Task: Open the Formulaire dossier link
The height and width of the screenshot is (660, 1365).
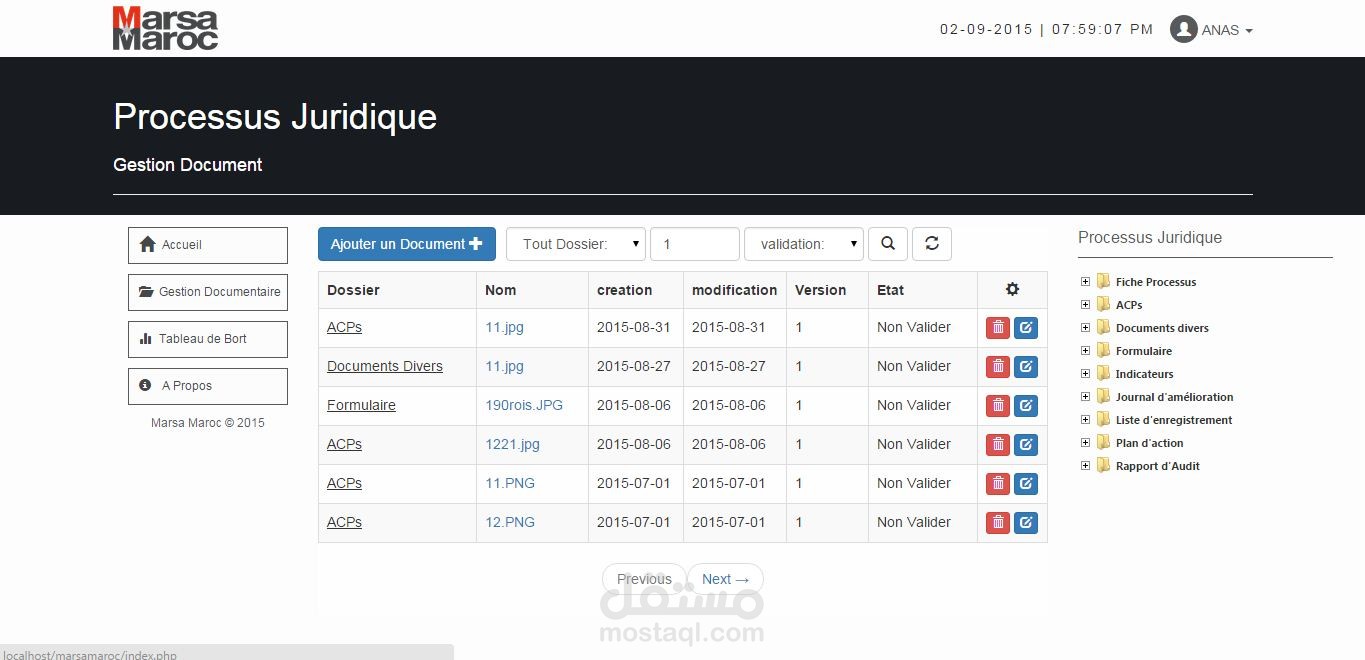Action: [x=361, y=405]
